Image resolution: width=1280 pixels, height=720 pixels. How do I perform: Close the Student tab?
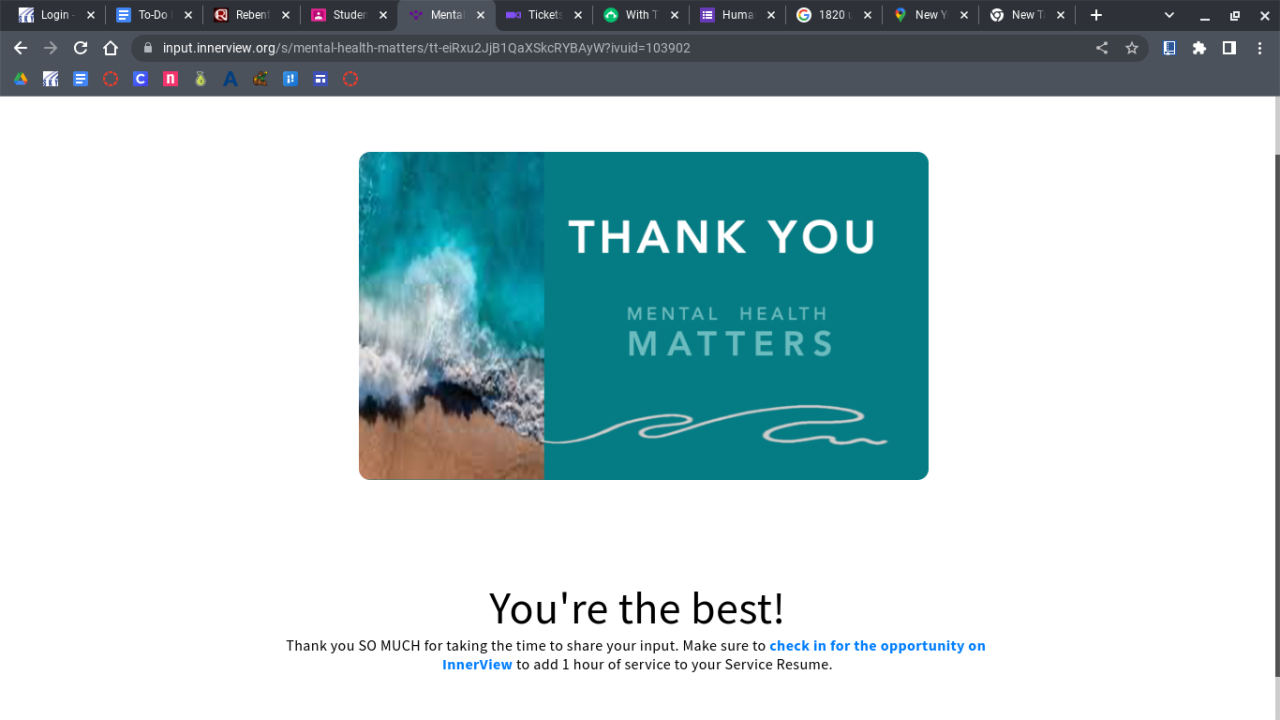pos(382,15)
